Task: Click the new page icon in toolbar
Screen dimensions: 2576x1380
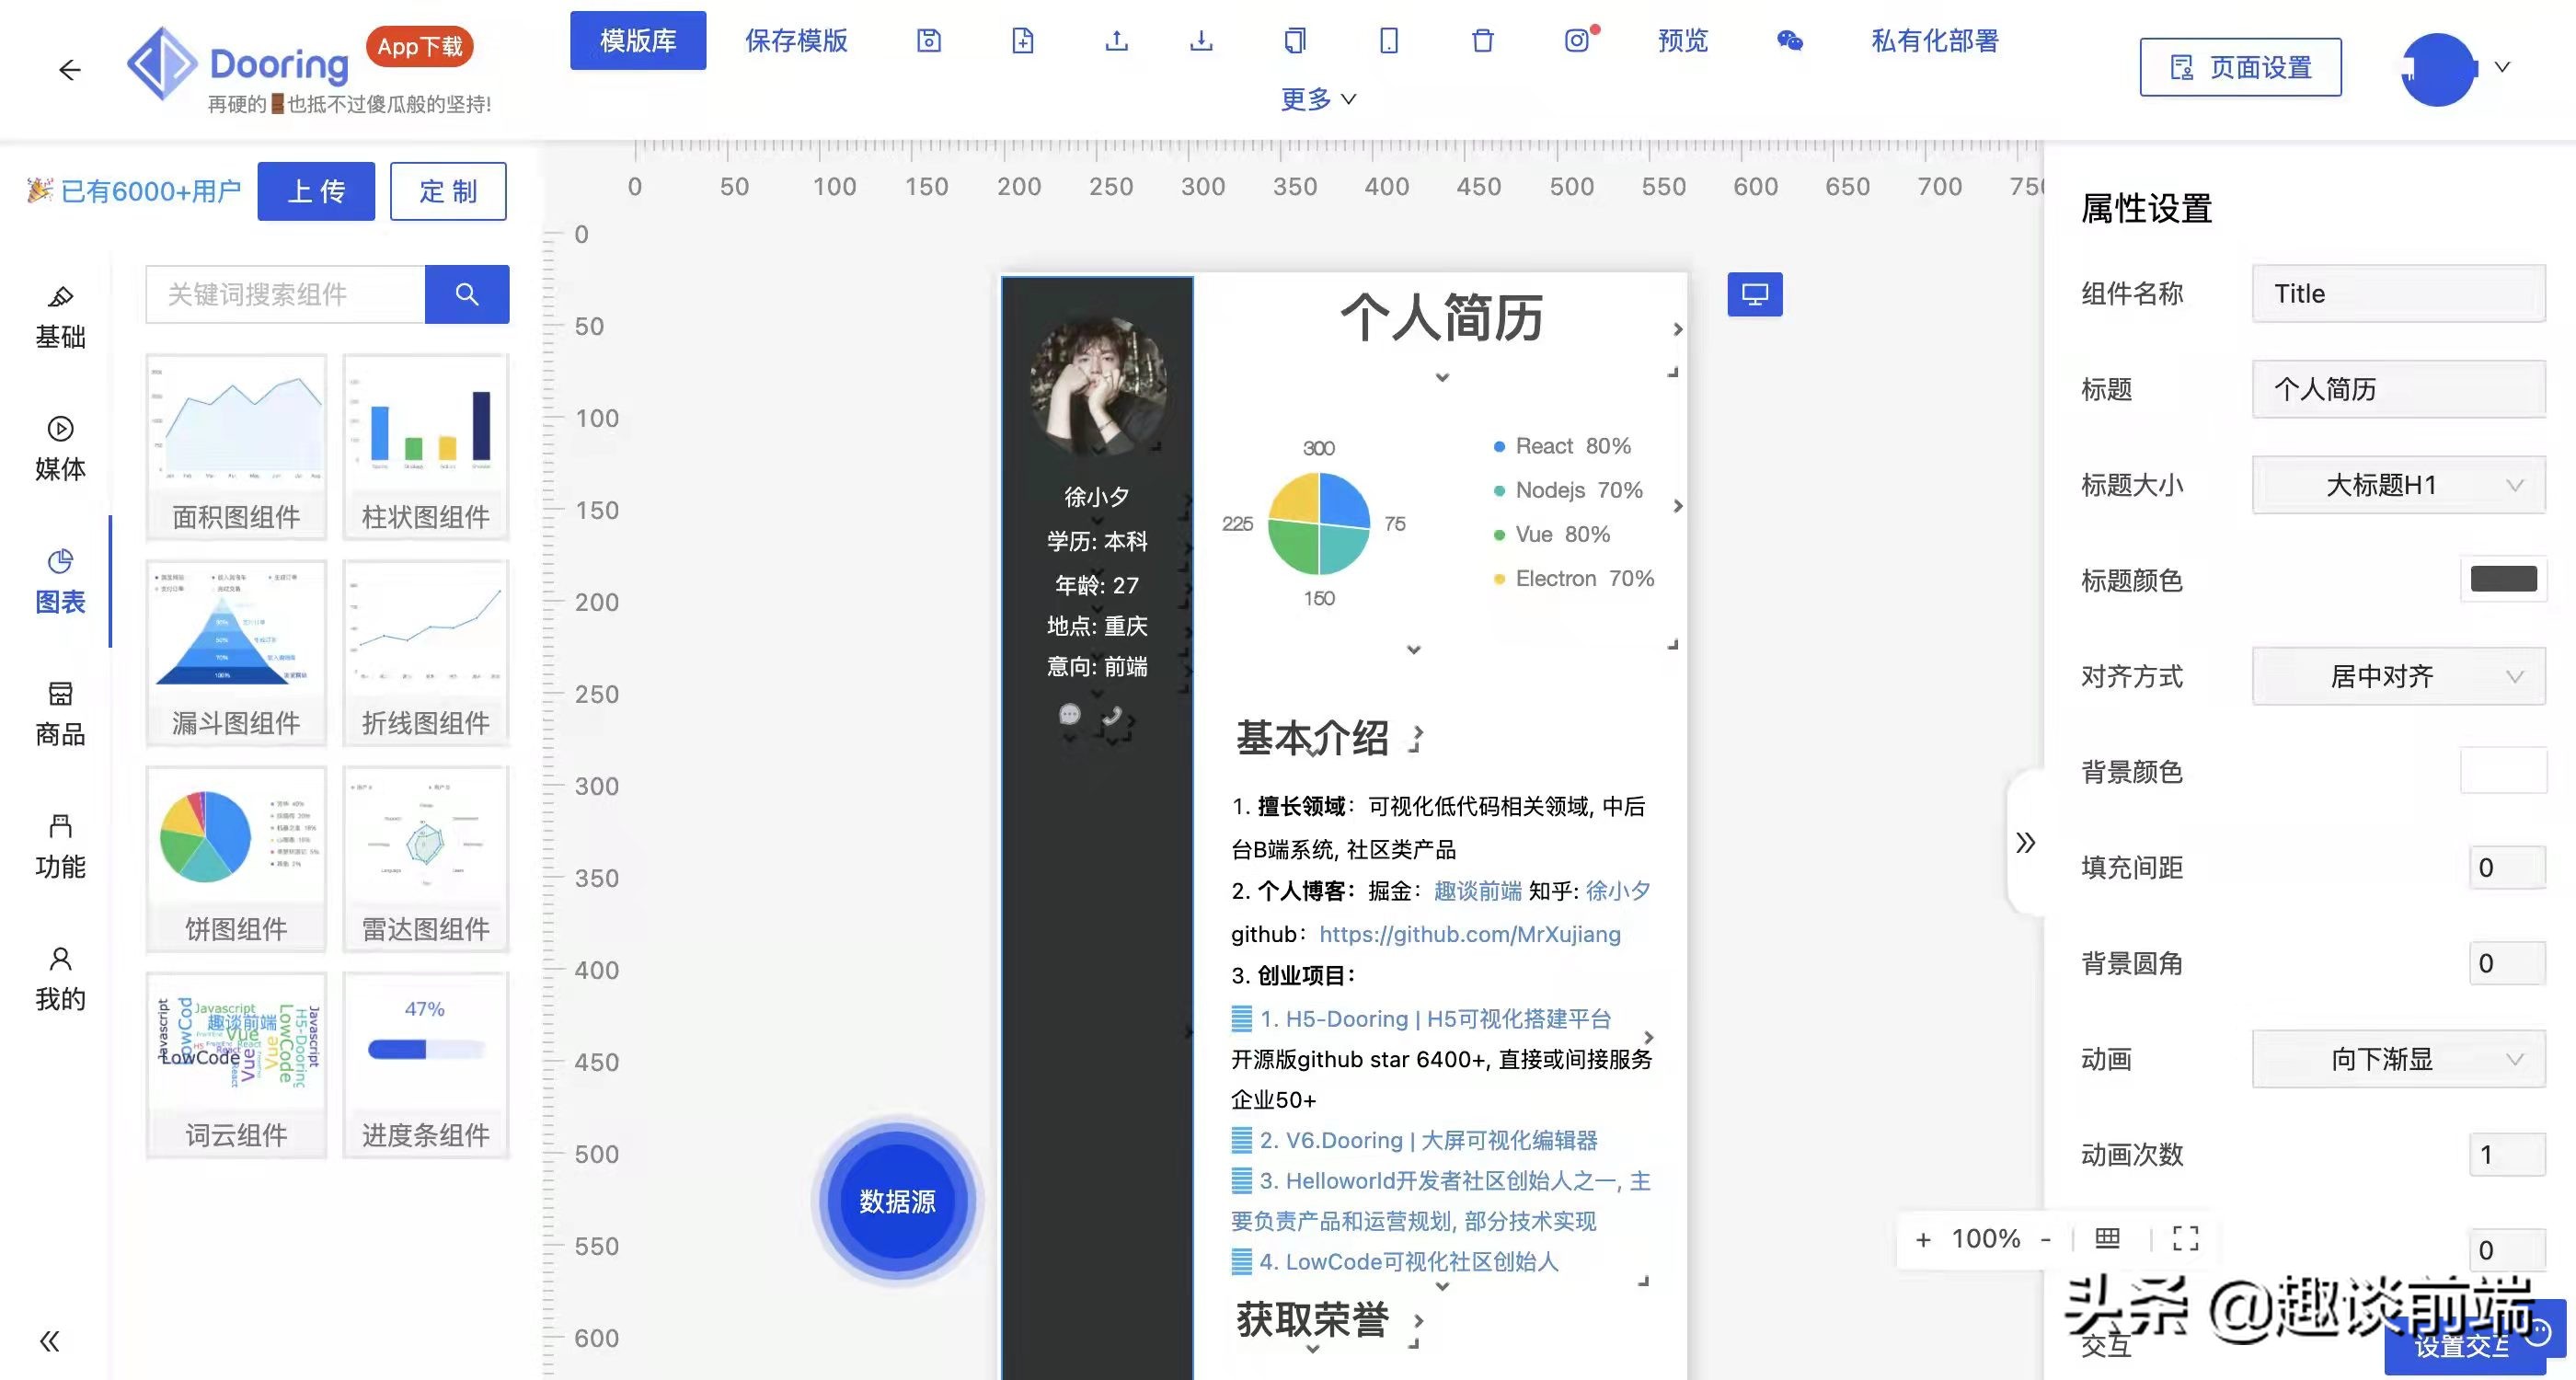Action: tap(1022, 40)
